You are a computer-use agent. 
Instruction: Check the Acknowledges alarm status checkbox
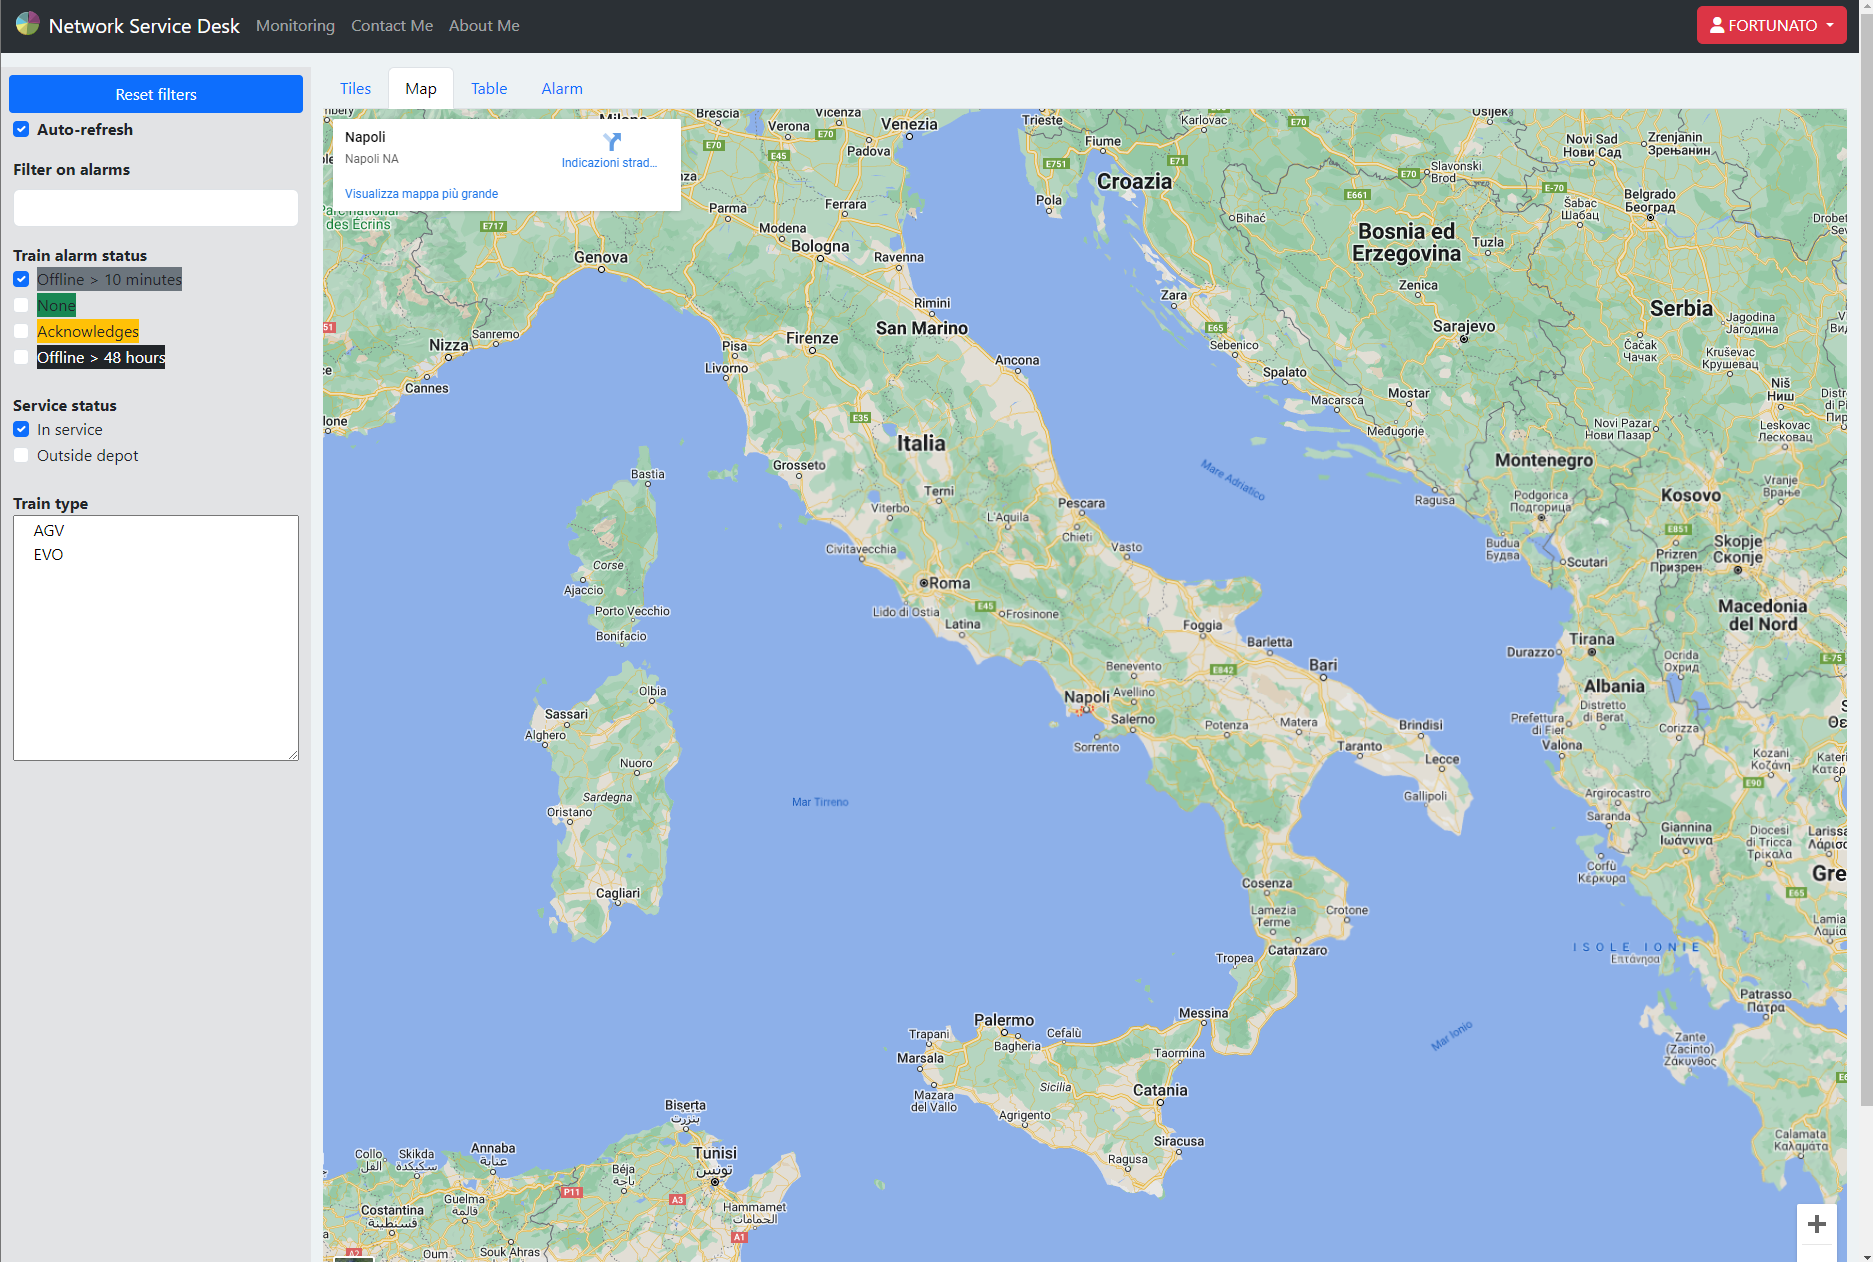[x=21, y=332]
